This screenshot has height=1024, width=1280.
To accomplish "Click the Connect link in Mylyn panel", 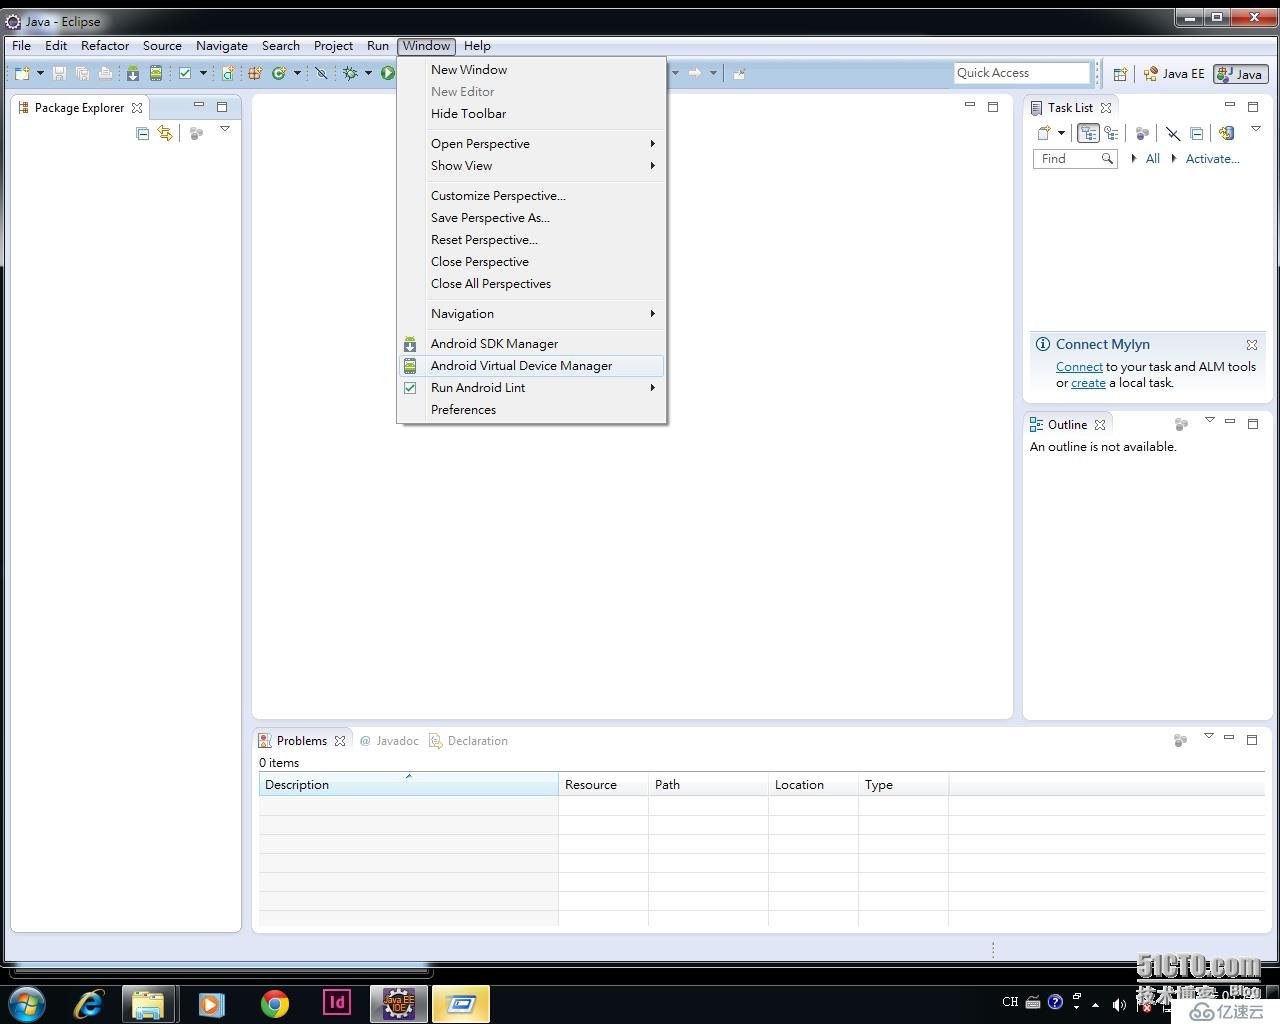I will point(1079,367).
